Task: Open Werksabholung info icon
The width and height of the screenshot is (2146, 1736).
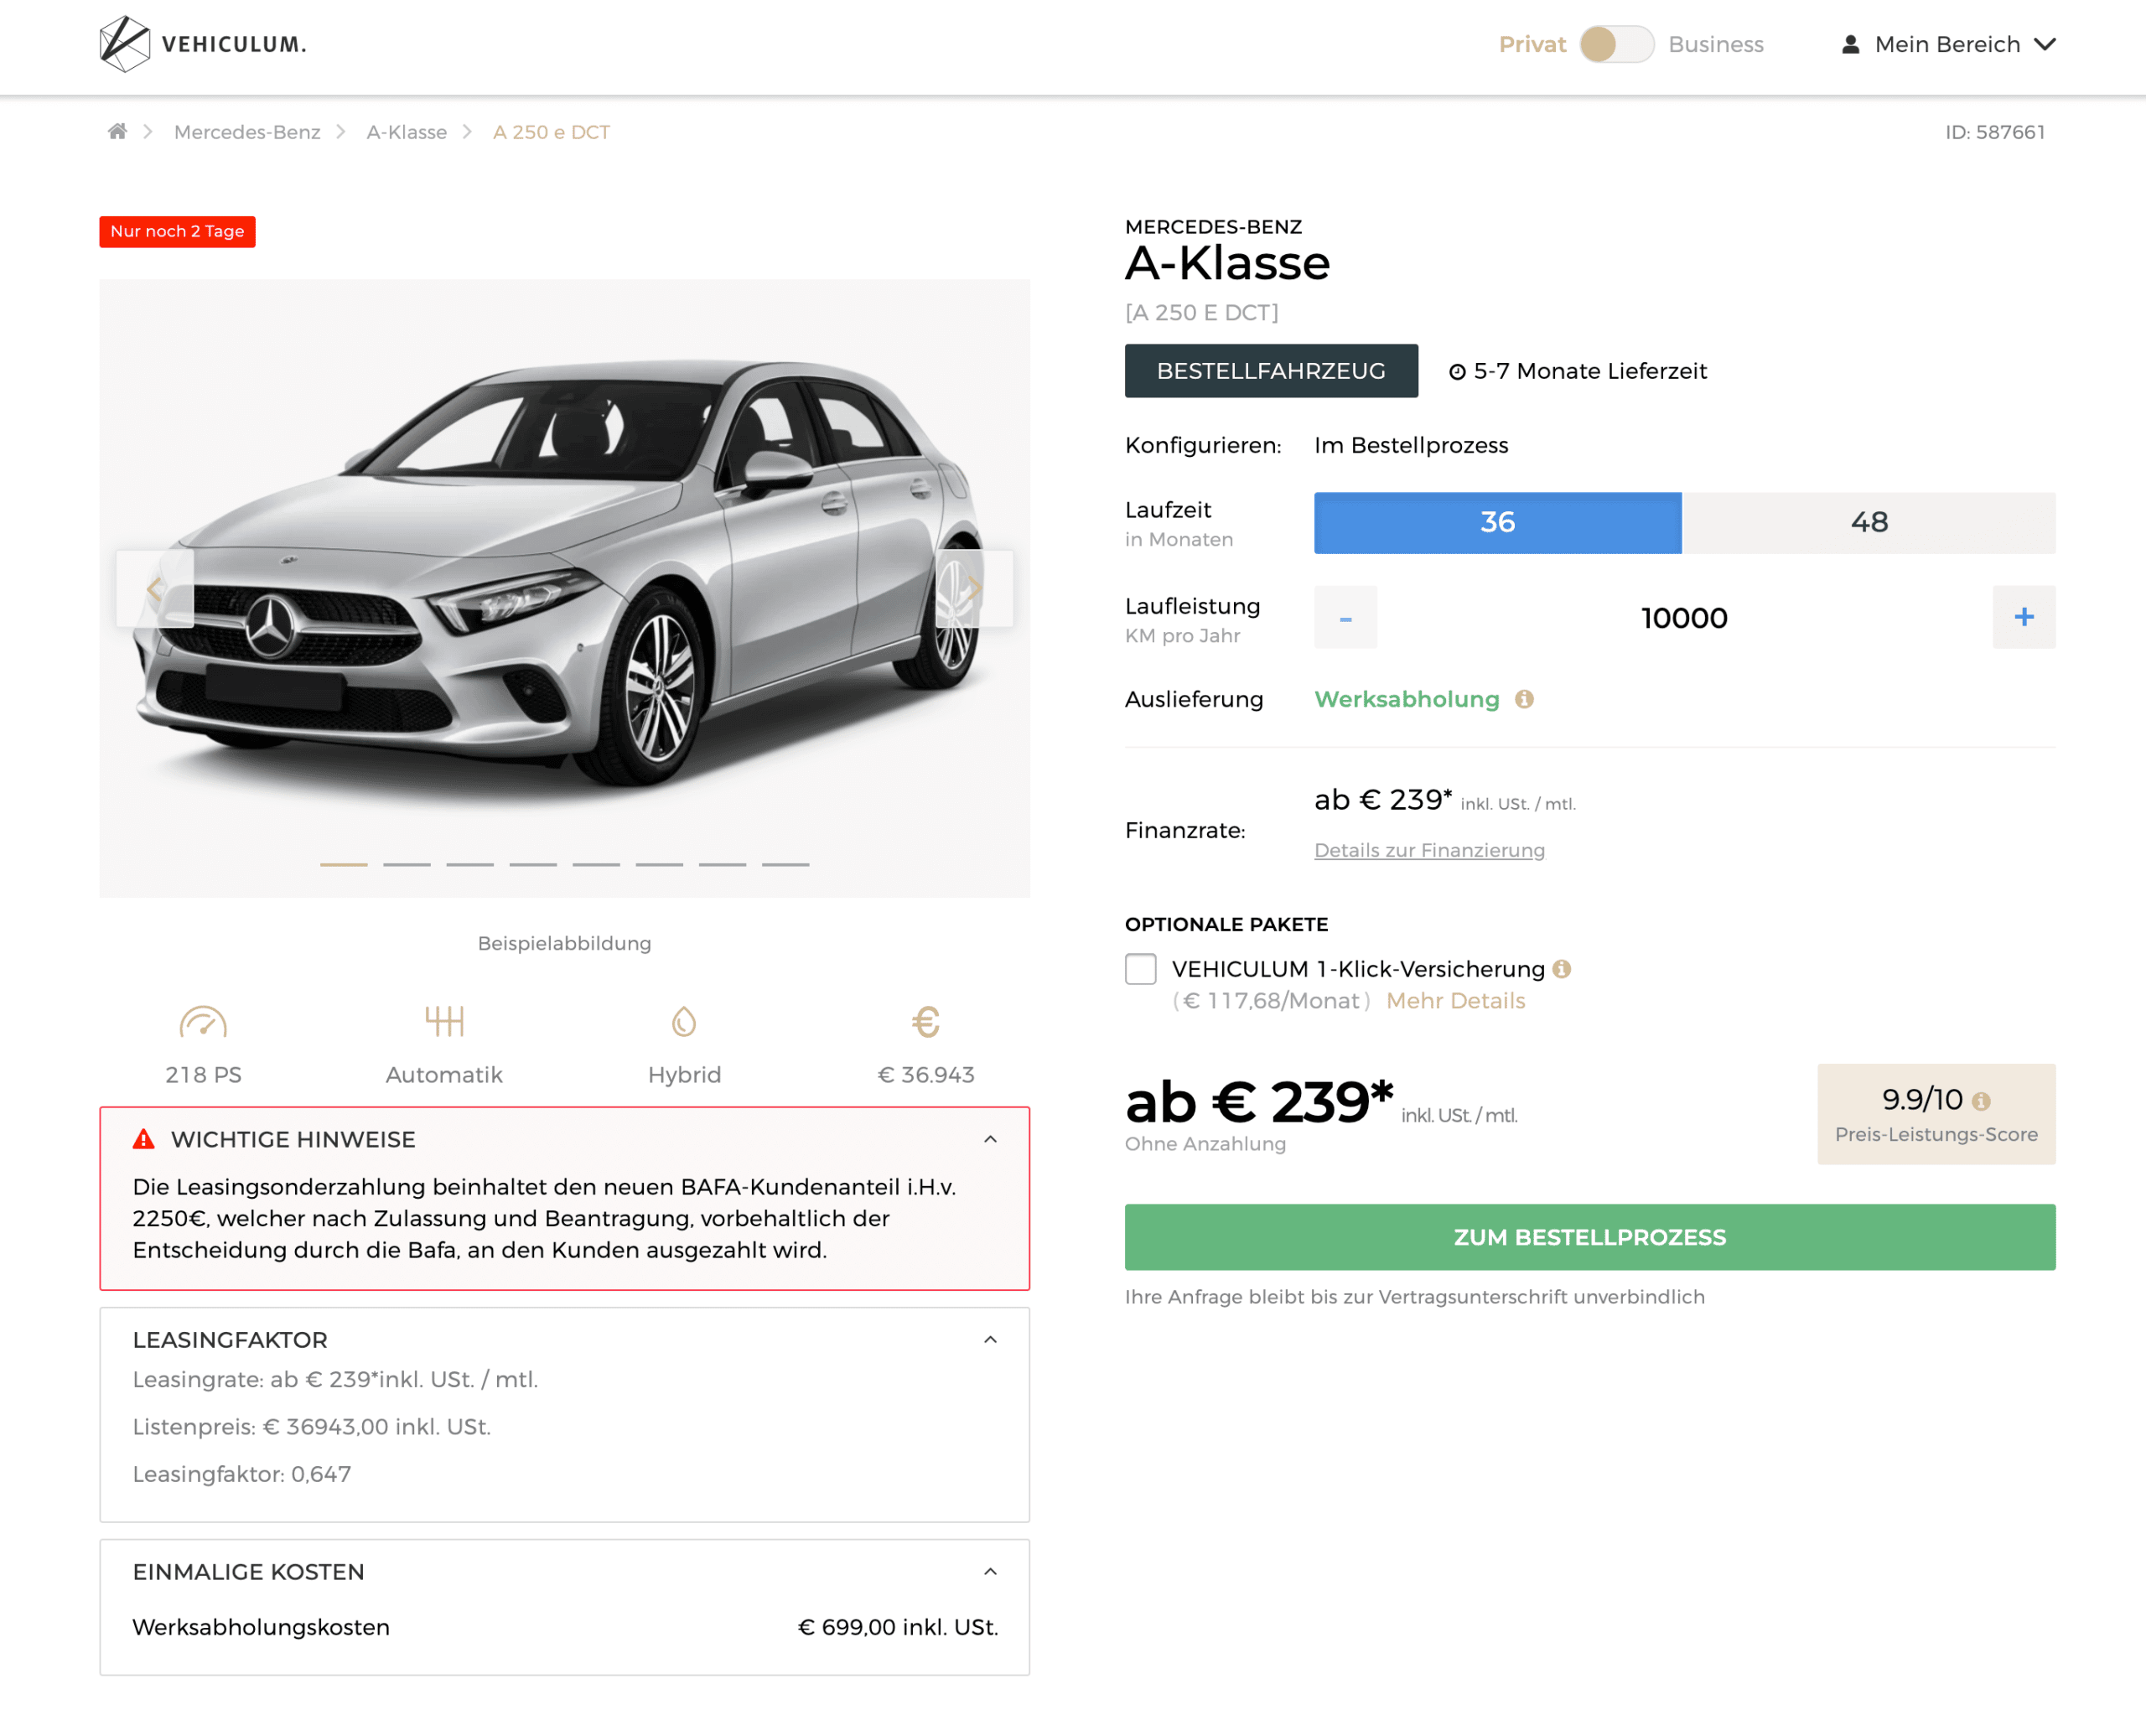Action: click(1524, 699)
